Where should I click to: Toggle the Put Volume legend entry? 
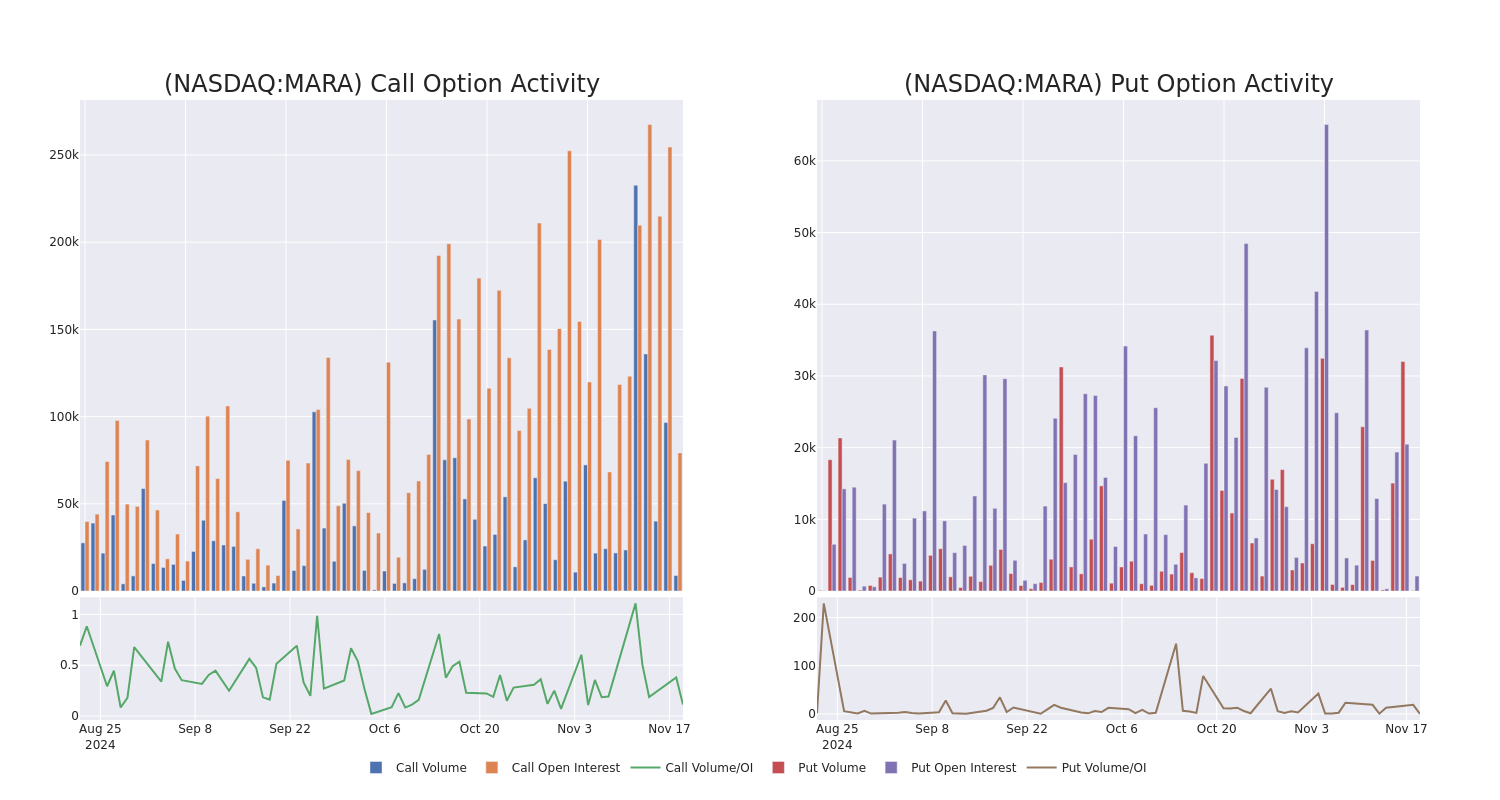(818, 768)
